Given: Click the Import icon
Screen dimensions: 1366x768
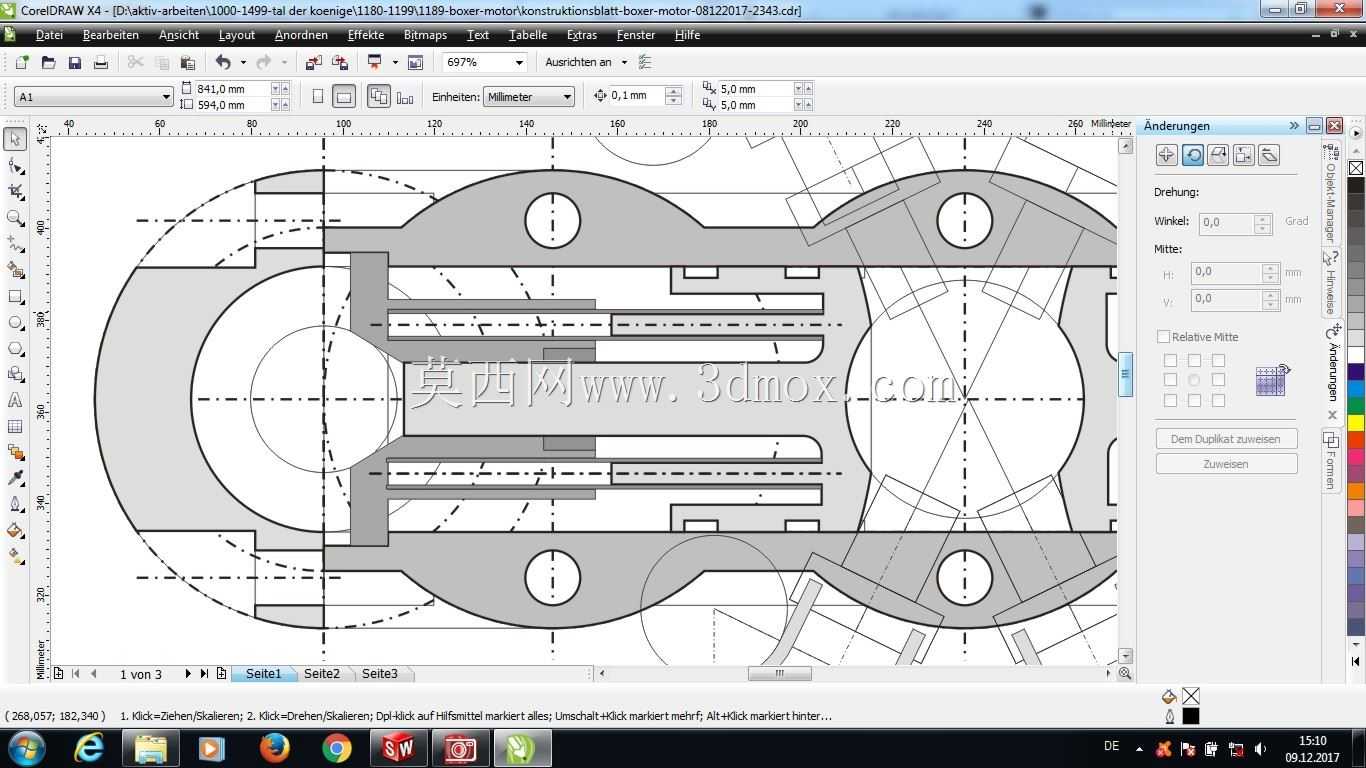Looking at the screenshot, I should point(313,62).
